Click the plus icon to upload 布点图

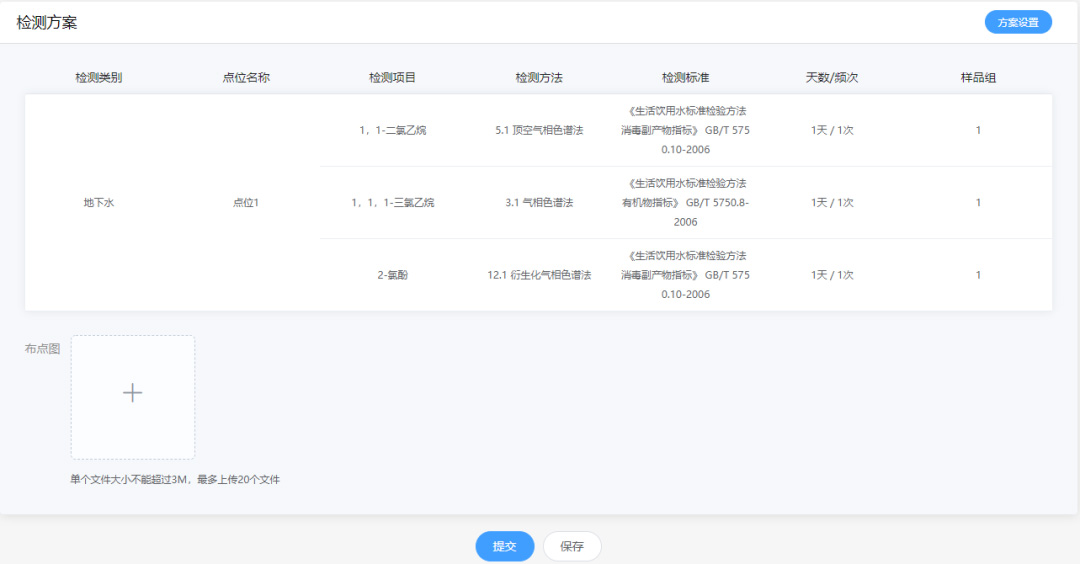[132, 394]
